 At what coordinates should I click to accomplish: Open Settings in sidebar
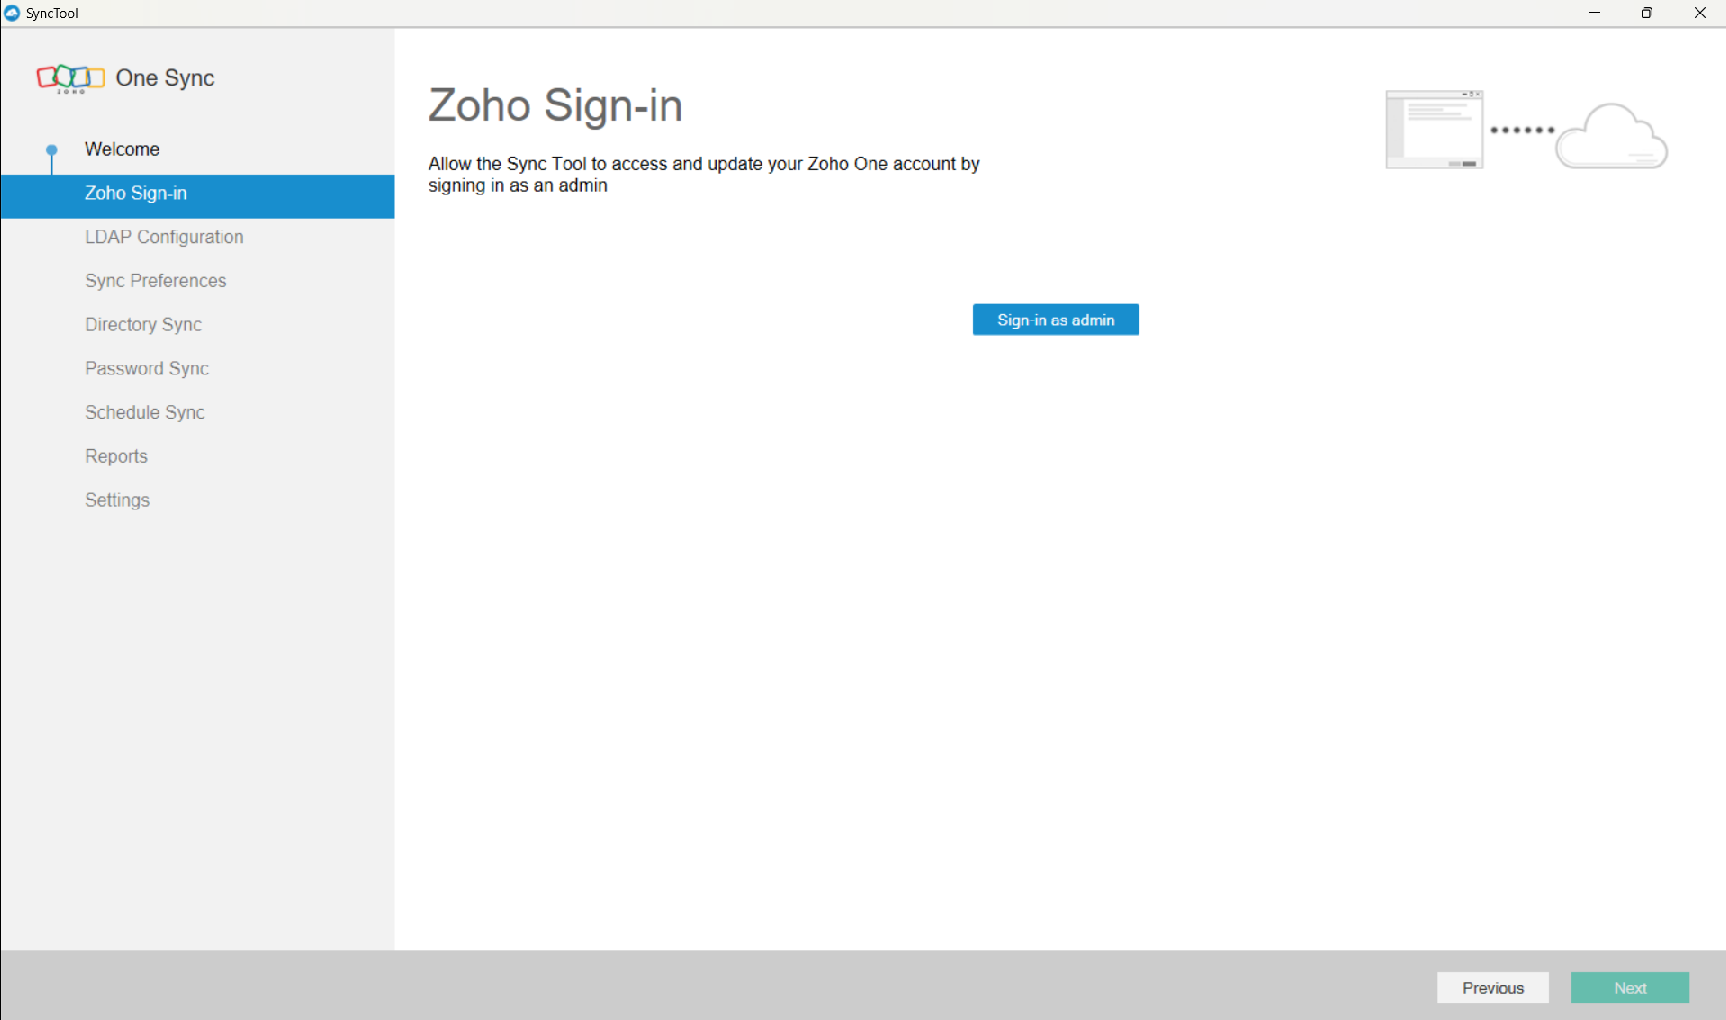(x=117, y=500)
